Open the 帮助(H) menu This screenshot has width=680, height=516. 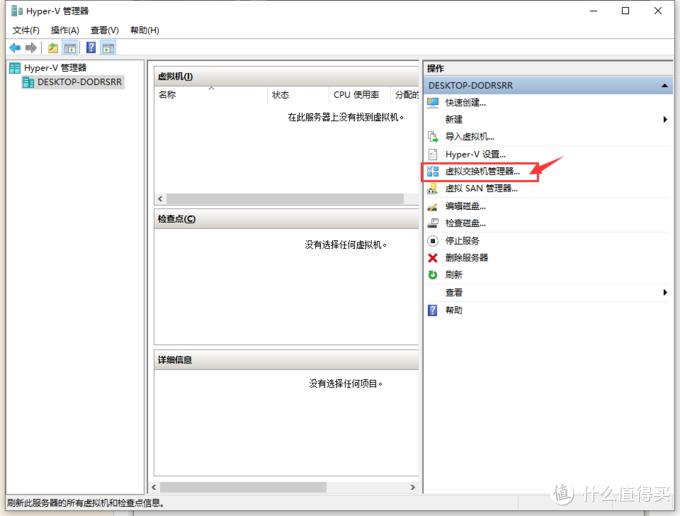pyautogui.click(x=145, y=30)
